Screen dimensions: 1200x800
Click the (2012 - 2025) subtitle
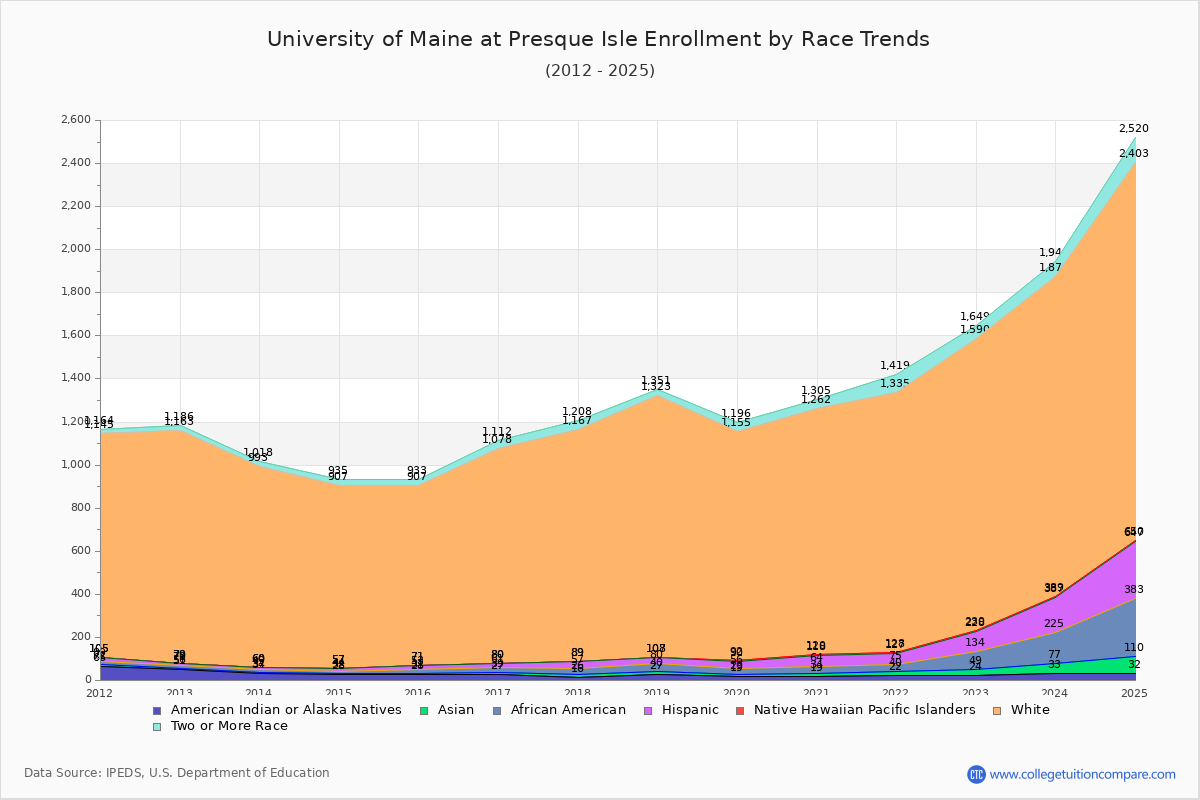pyautogui.click(x=600, y=70)
